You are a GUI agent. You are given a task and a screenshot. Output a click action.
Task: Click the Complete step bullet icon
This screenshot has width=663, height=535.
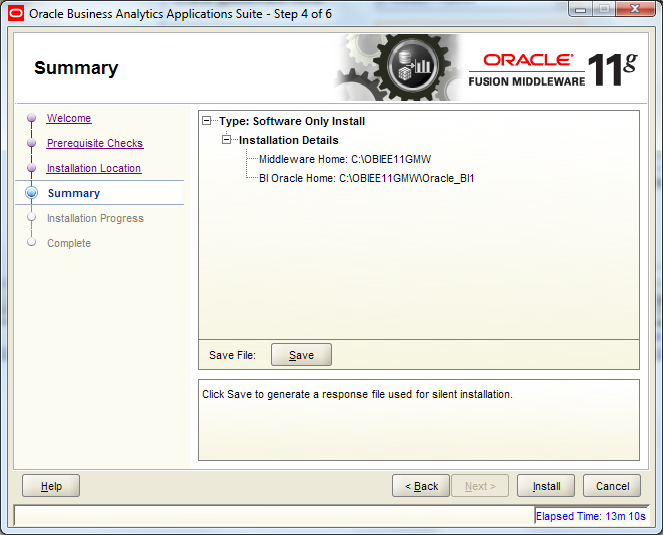click(31, 242)
